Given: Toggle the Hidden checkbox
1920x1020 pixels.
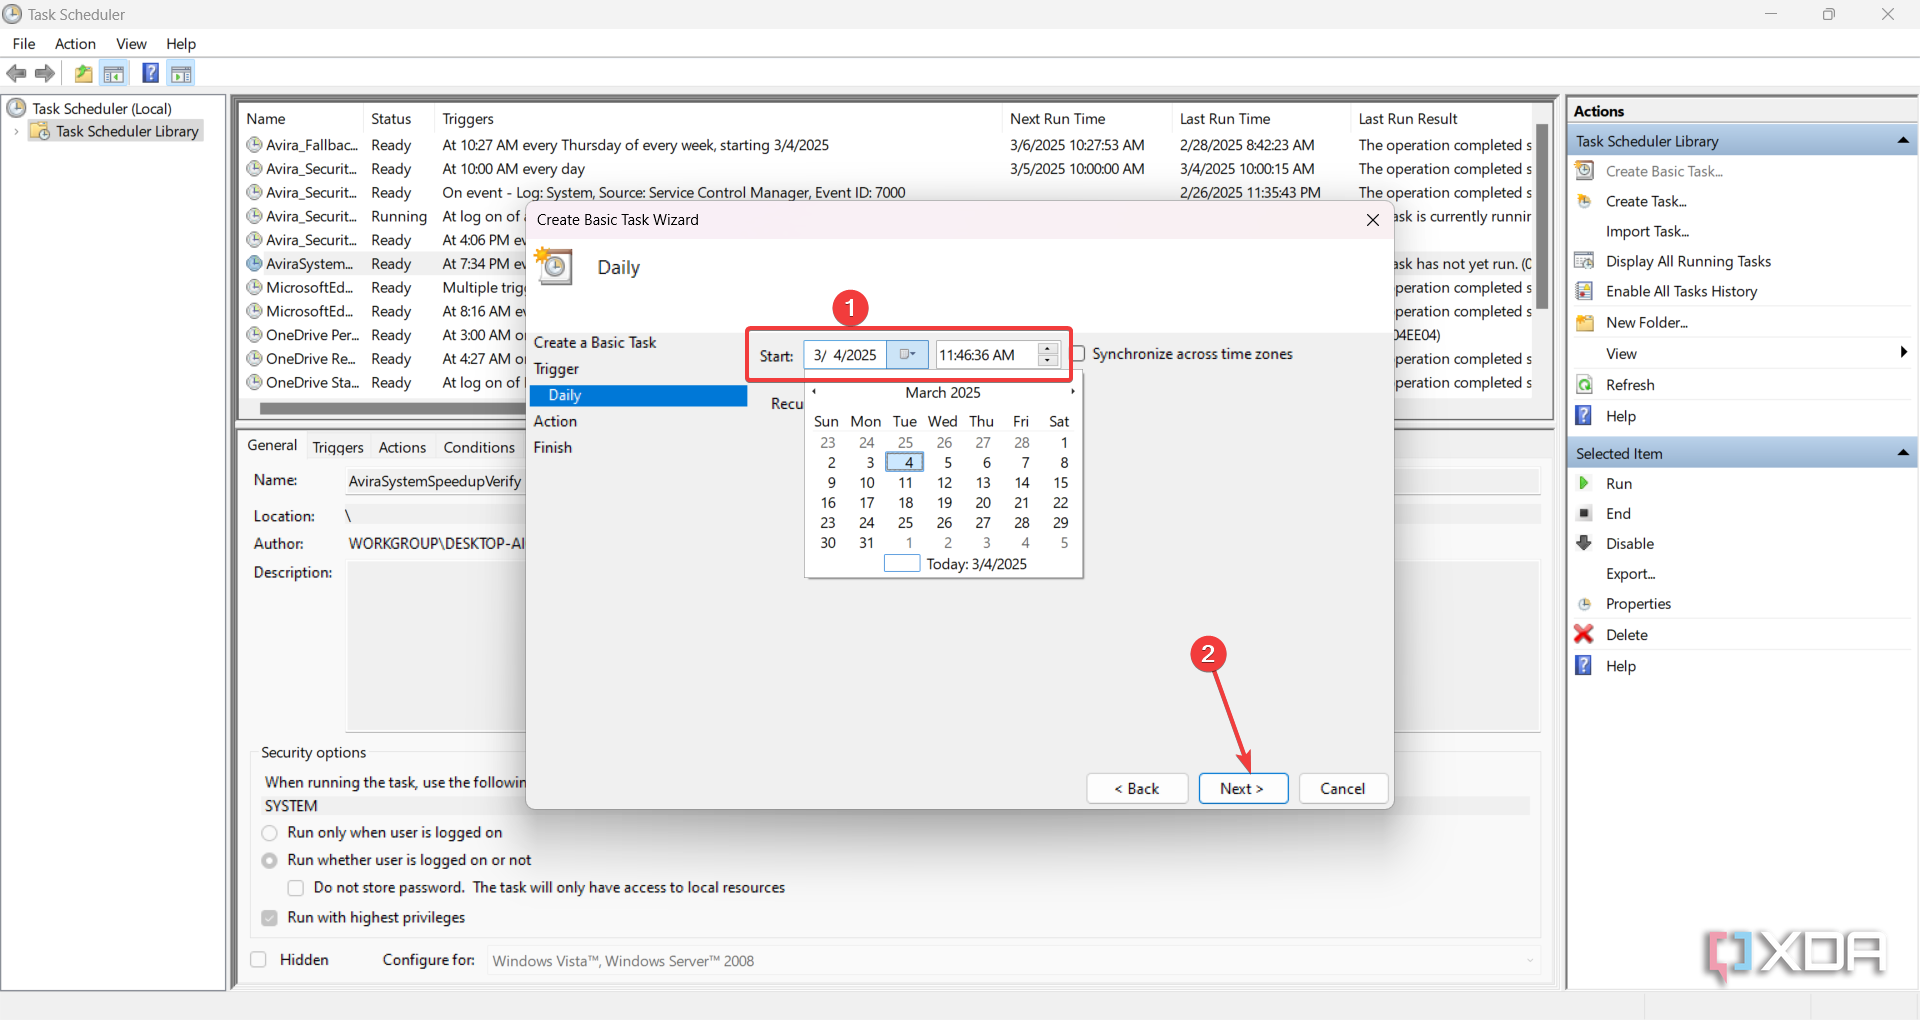Looking at the screenshot, I should click(259, 960).
